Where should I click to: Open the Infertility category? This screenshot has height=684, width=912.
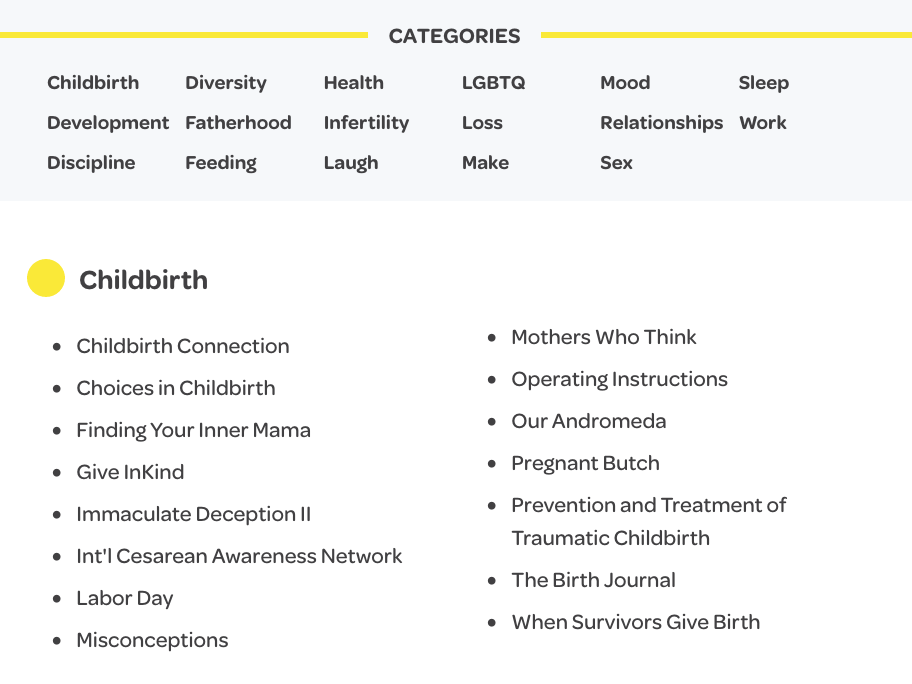coord(366,123)
